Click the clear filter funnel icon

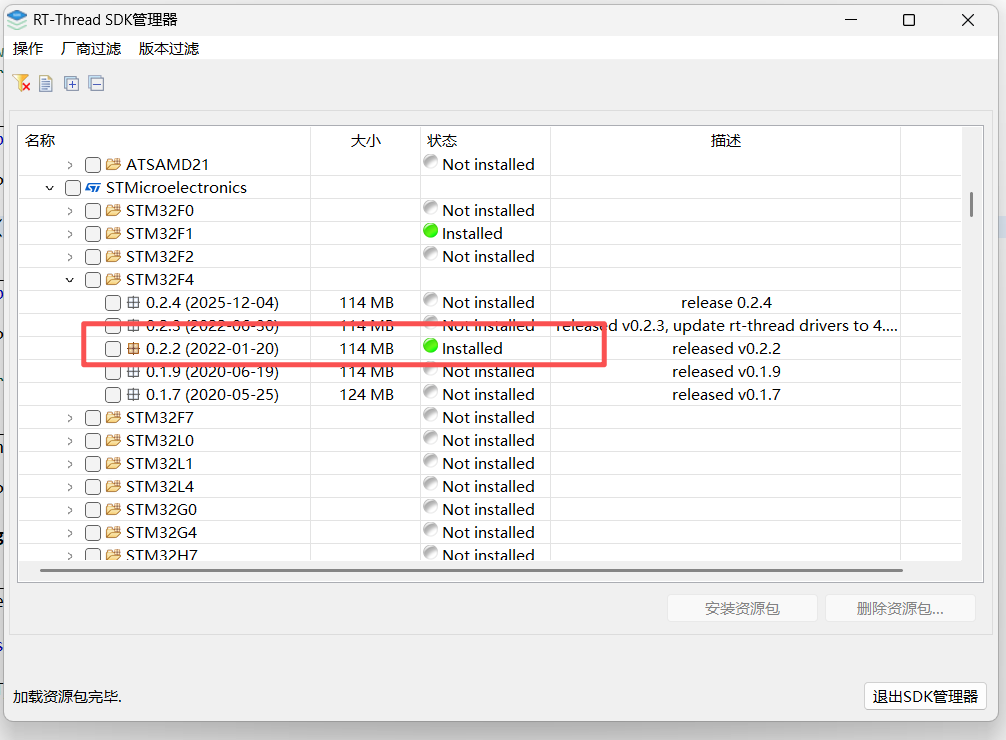pyautogui.click(x=21, y=83)
